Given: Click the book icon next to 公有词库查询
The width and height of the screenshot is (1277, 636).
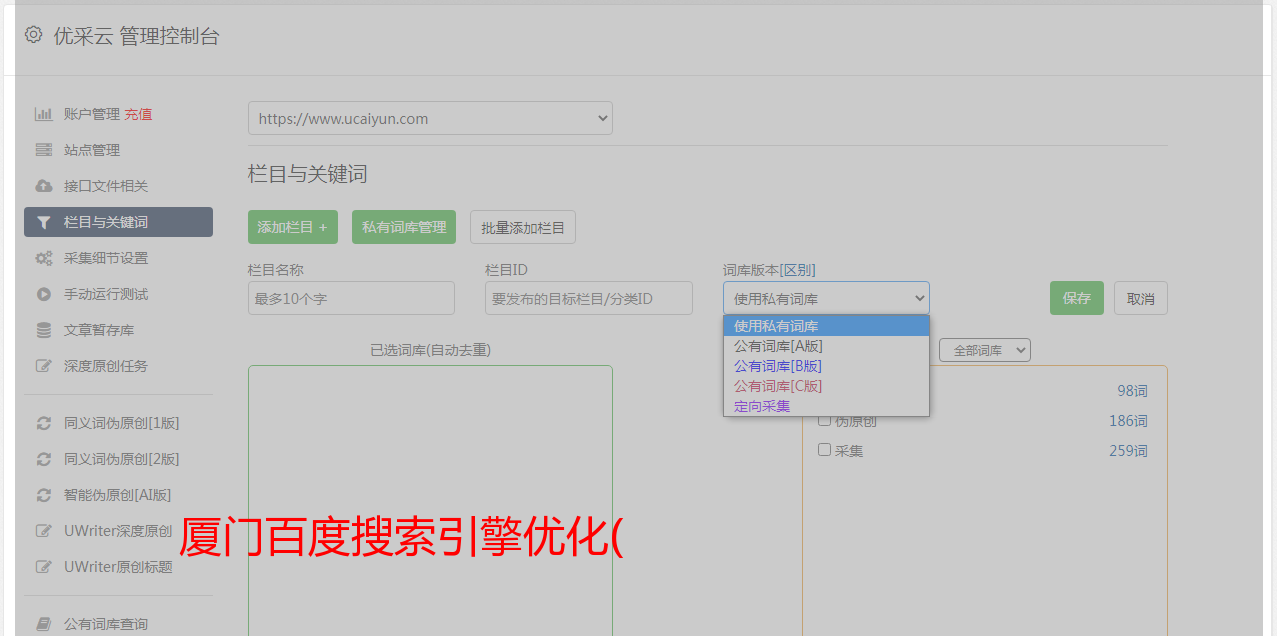Looking at the screenshot, I should pyautogui.click(x=44, y=624).
